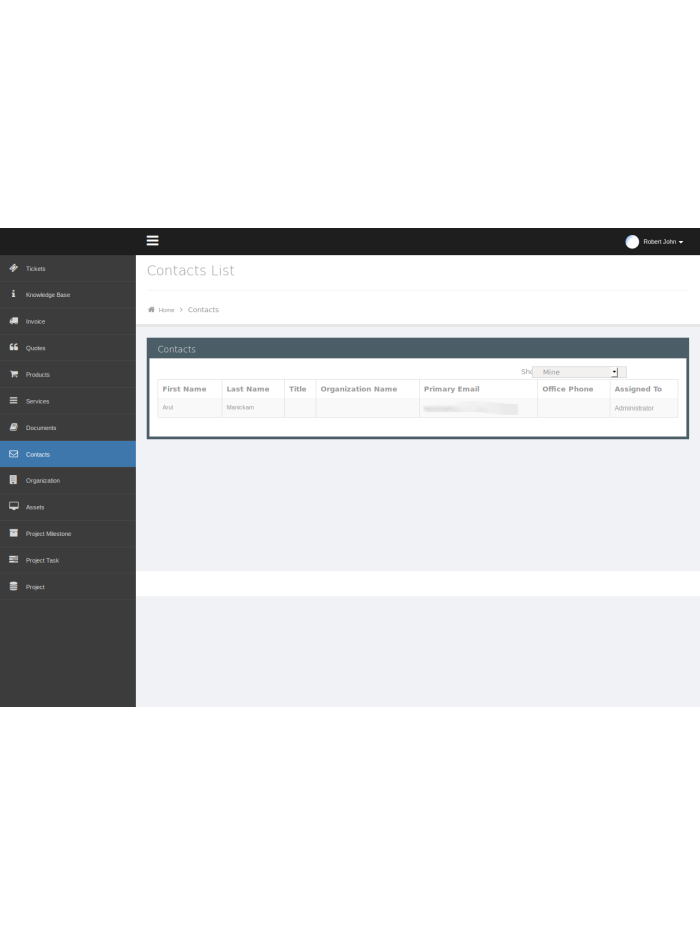Image resolution: width=700 pixels, height=934 pixels.
Task: Open Knowledge Base info icon
Action: 14,294
